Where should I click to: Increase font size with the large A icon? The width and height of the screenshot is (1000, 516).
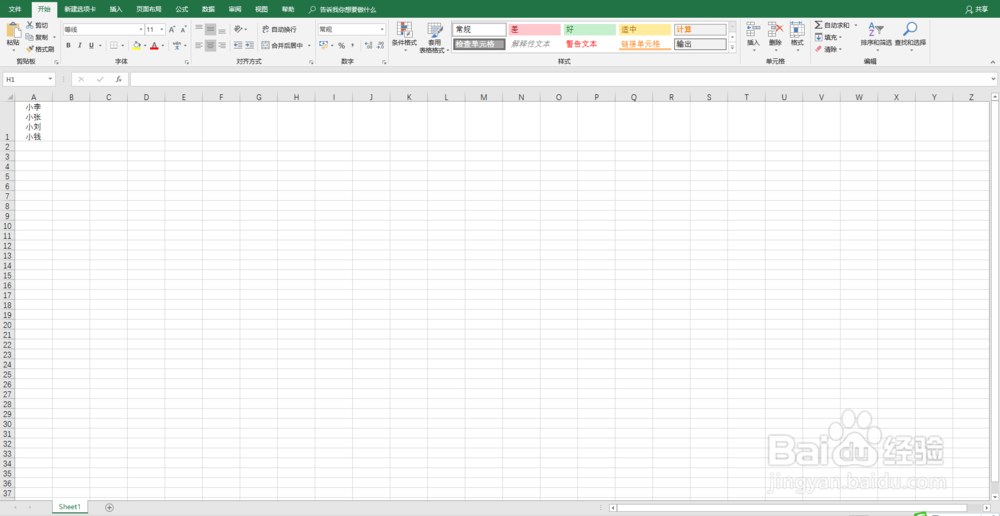click(x=172, y=29)
